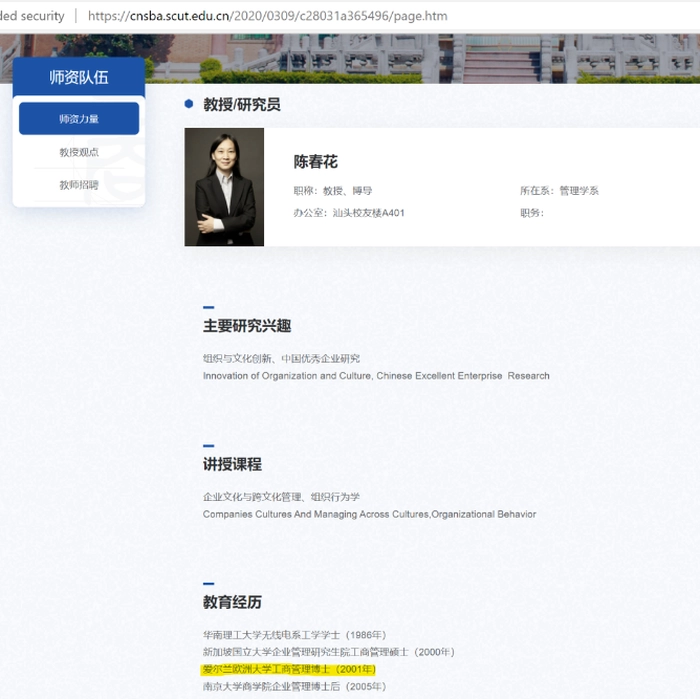
Task: Click the professor's profile photo
Action: pos(224,187)
